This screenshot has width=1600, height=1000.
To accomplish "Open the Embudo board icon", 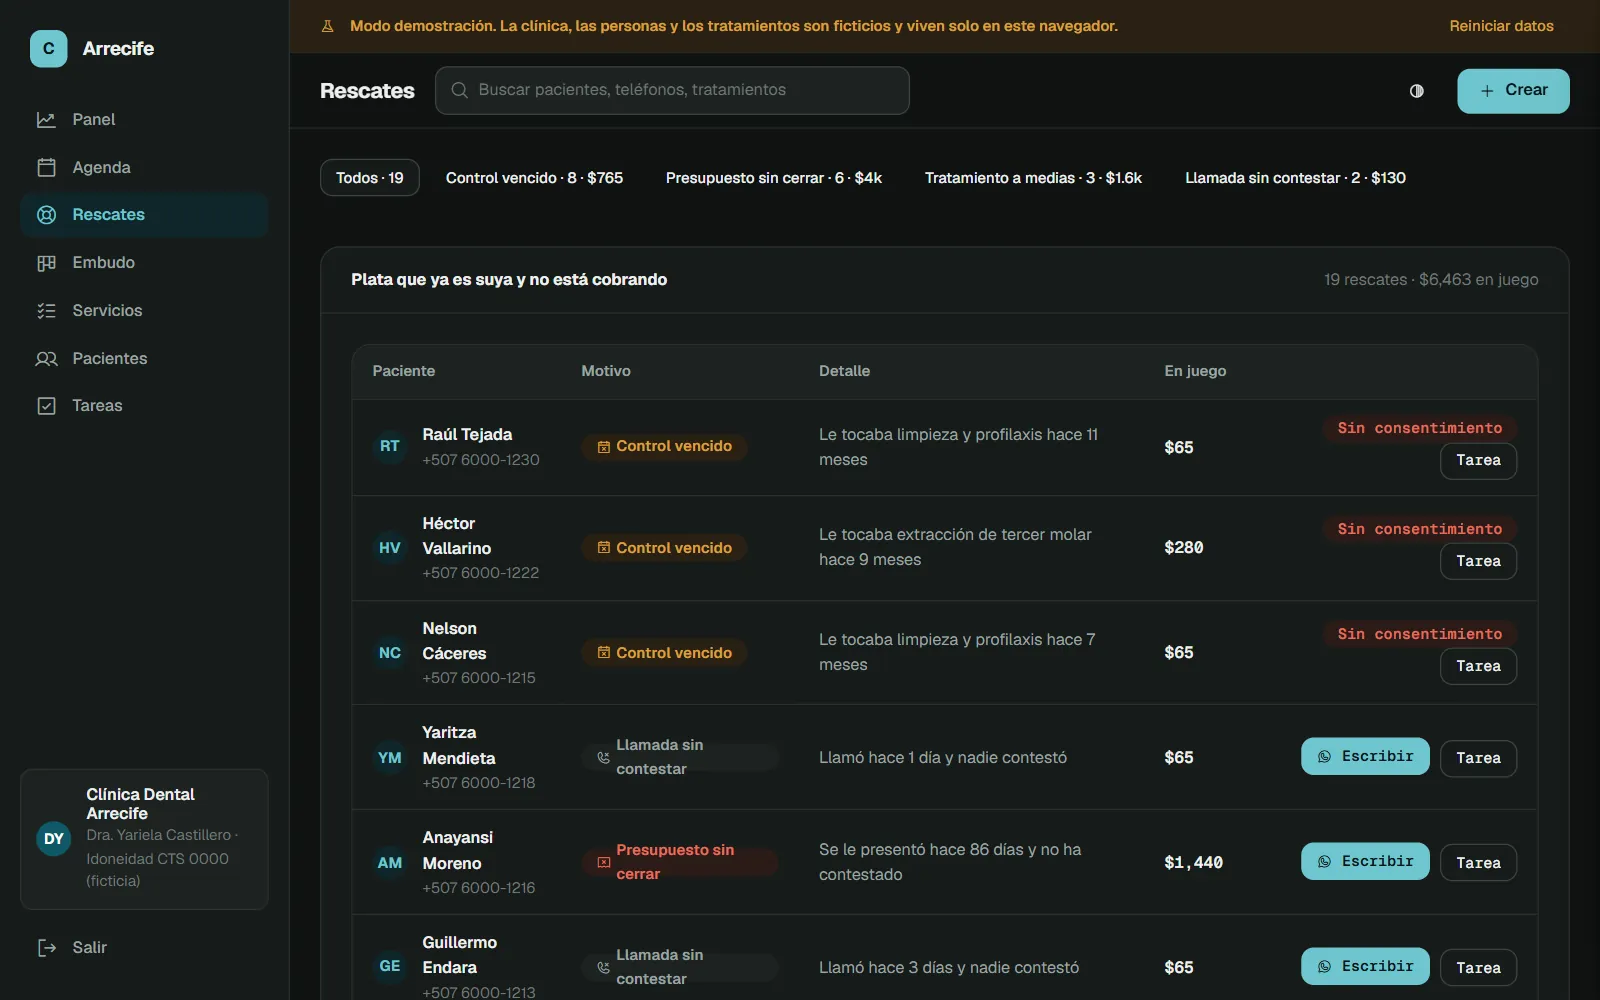I will tap(46, 263).
